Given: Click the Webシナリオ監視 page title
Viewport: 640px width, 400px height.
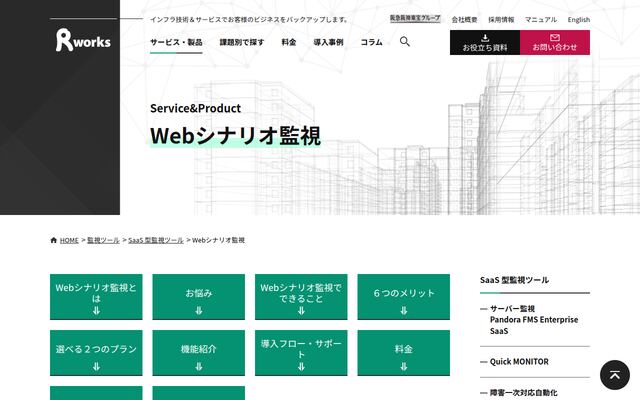Looking at the screenshot, I should click(236, 136).
